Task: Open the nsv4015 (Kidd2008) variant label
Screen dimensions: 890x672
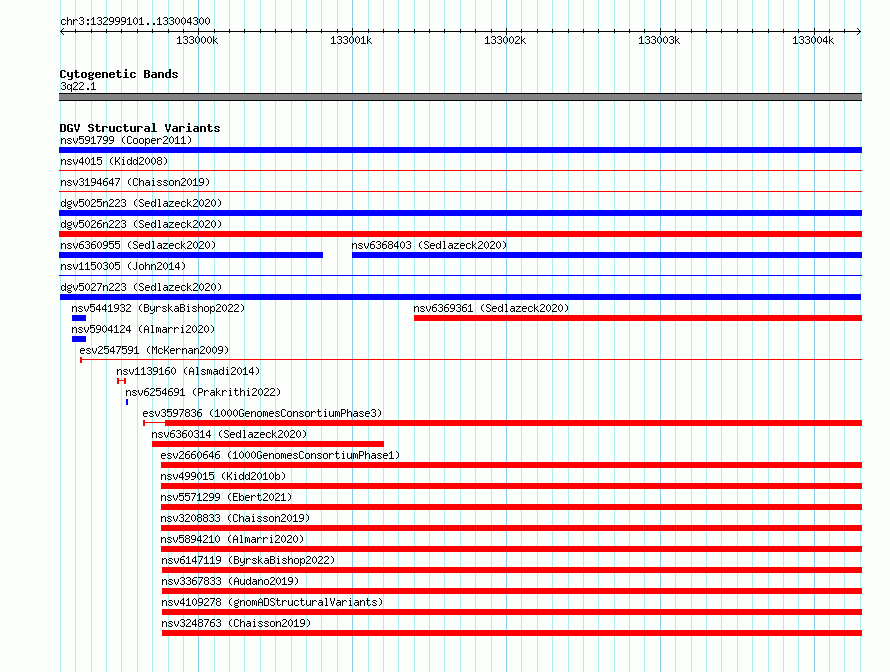Action: [114, 161]
